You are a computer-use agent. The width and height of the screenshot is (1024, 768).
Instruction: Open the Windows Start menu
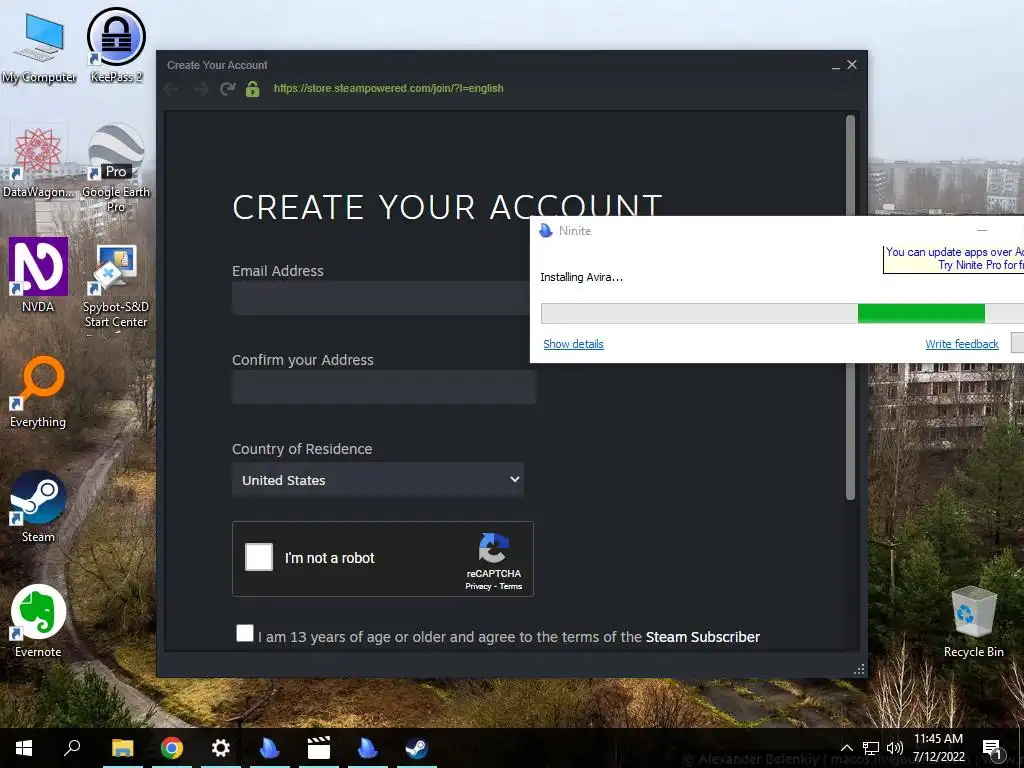click(24, 748)
